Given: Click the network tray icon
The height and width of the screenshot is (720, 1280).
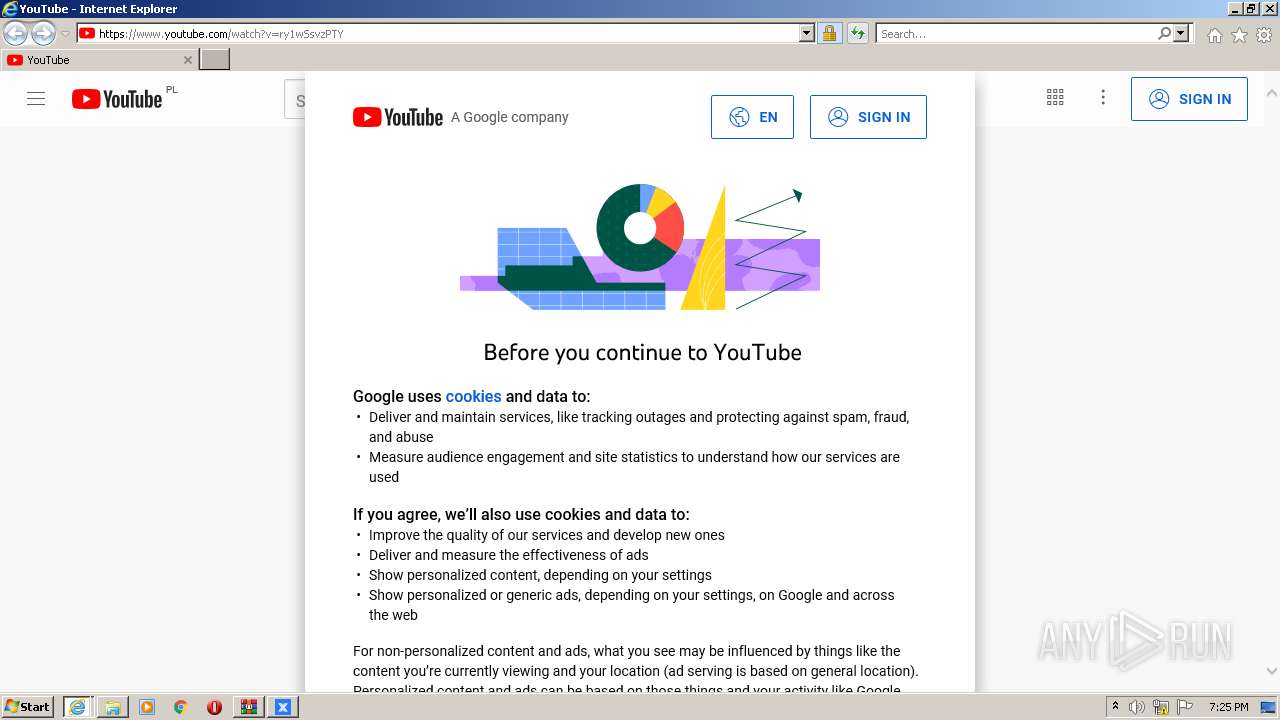Looking at the screenshot, I should (x=1161, y=707).
